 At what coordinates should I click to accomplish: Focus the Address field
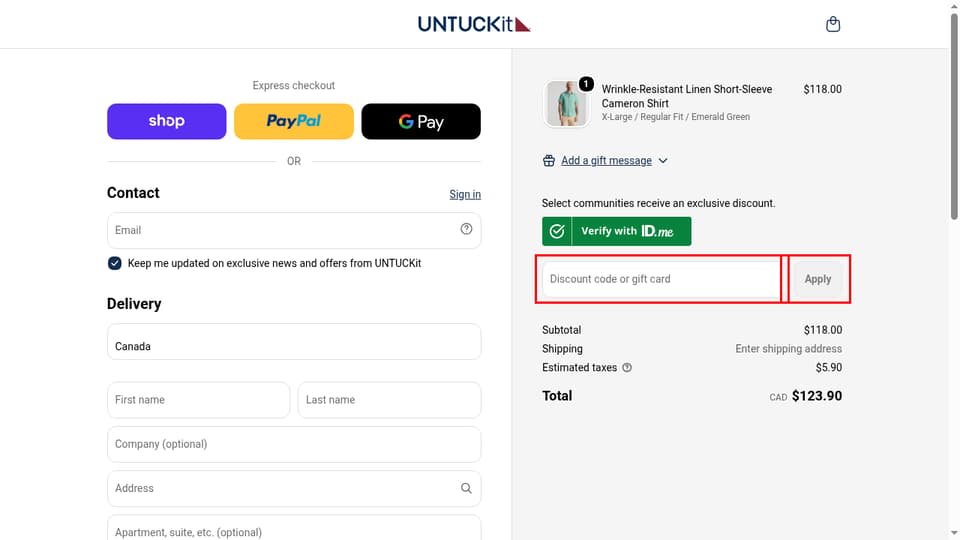(x=294, y=488)
